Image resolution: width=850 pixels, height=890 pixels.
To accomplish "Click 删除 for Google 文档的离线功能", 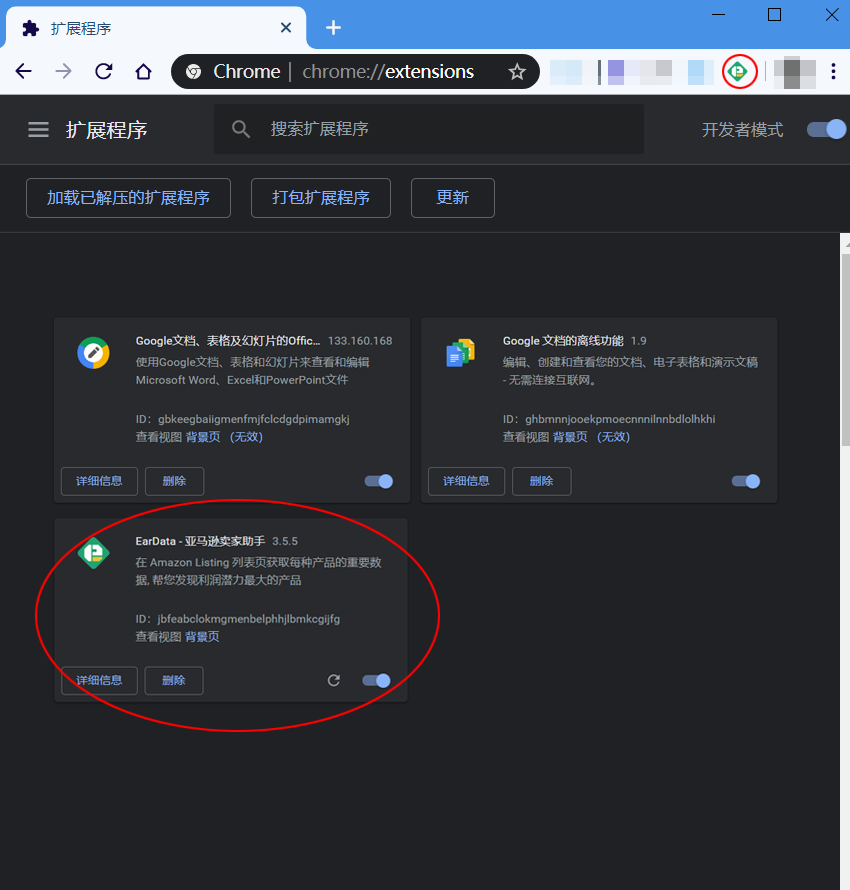I will click(541, 481).
